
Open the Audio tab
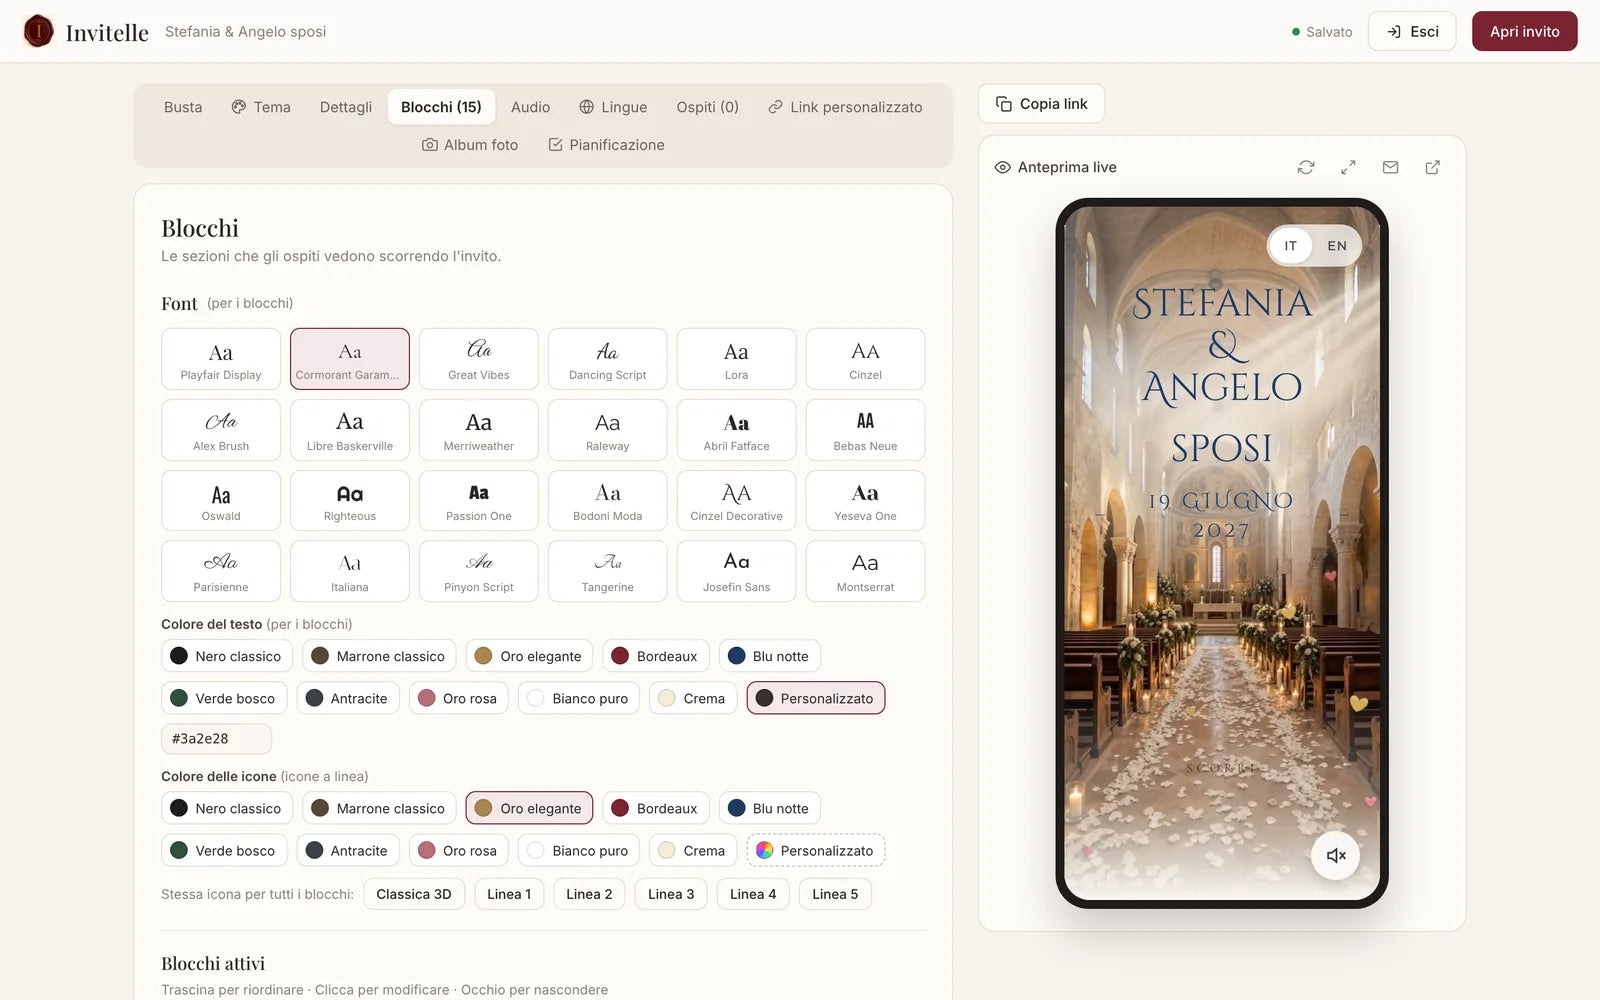click(x=530, y=107)
